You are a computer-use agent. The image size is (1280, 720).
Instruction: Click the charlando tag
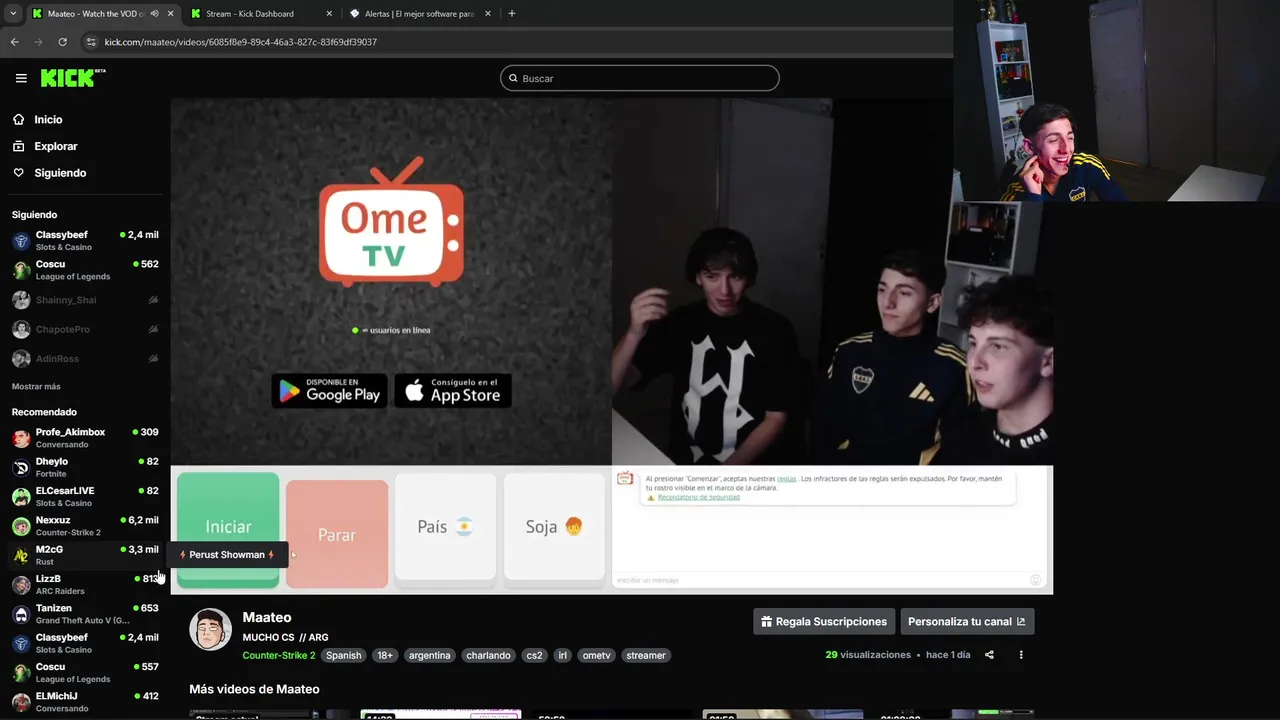click(488, 655)
